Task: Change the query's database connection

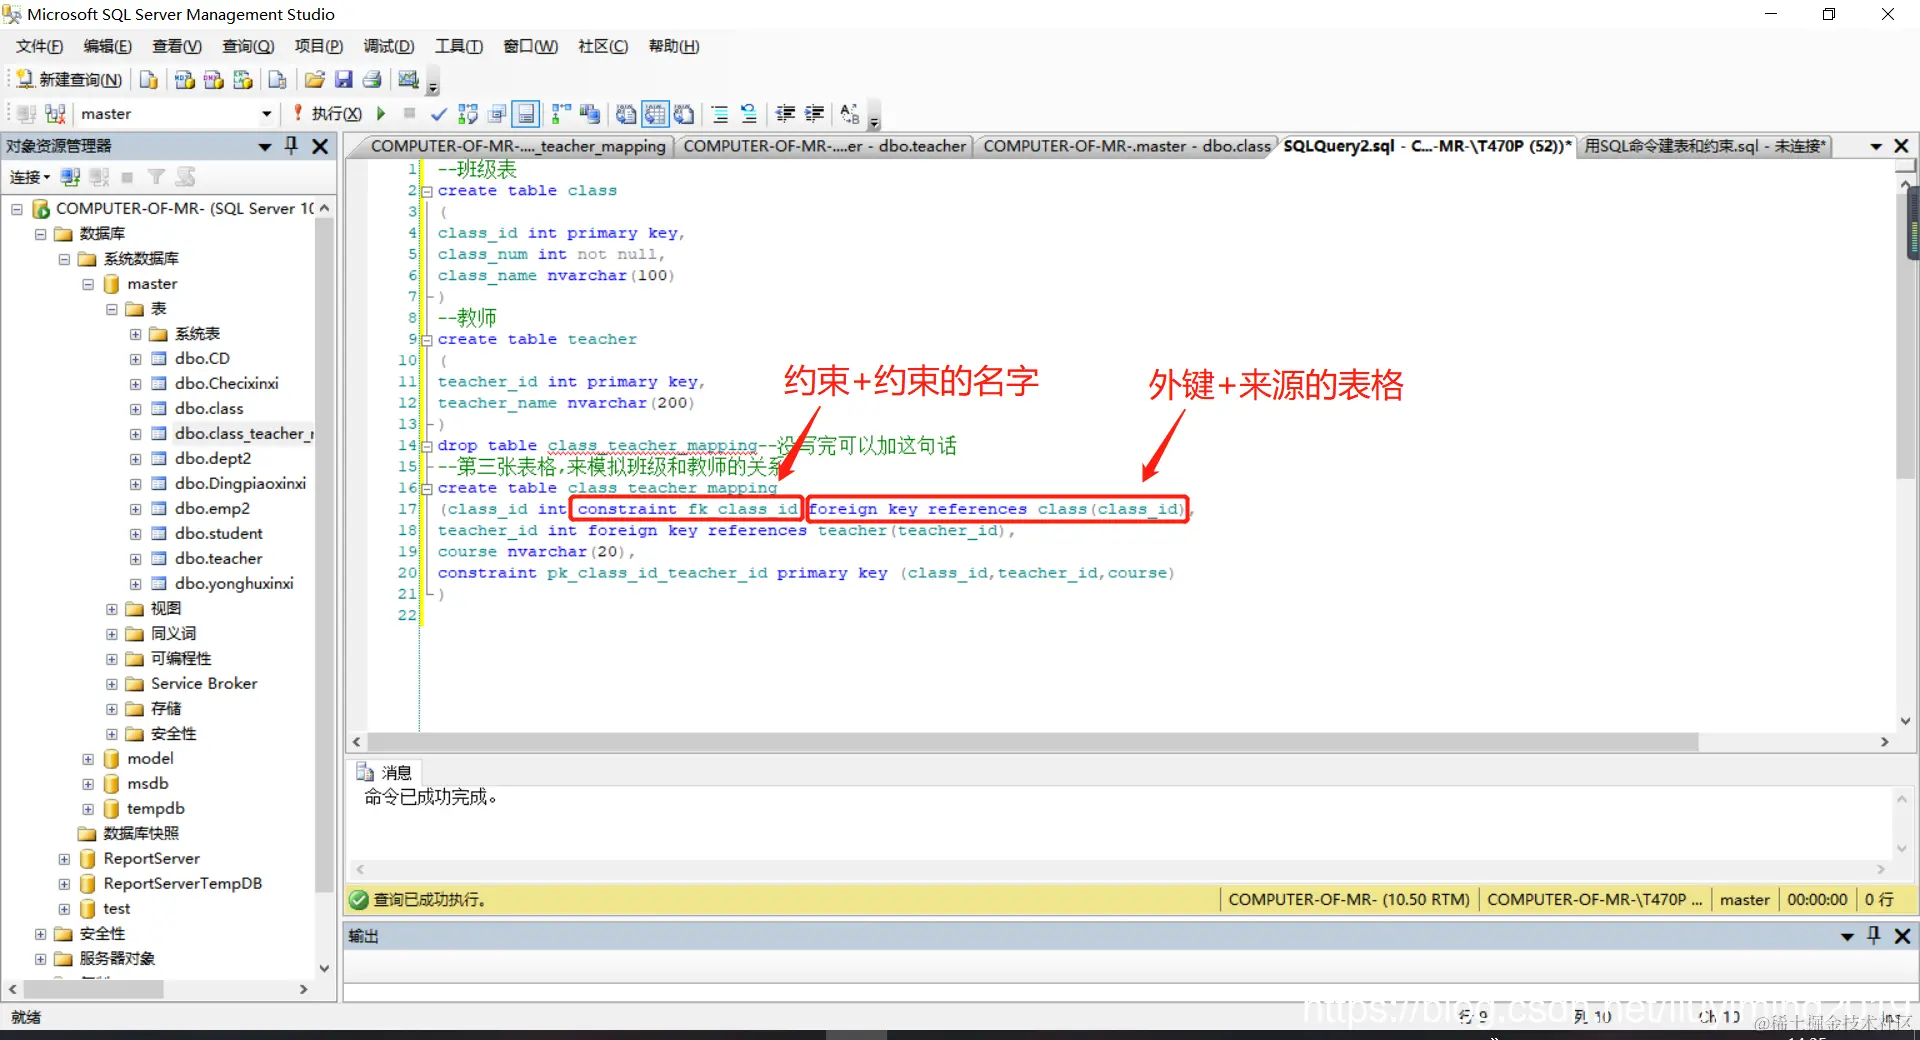Action: coord(56,114)
